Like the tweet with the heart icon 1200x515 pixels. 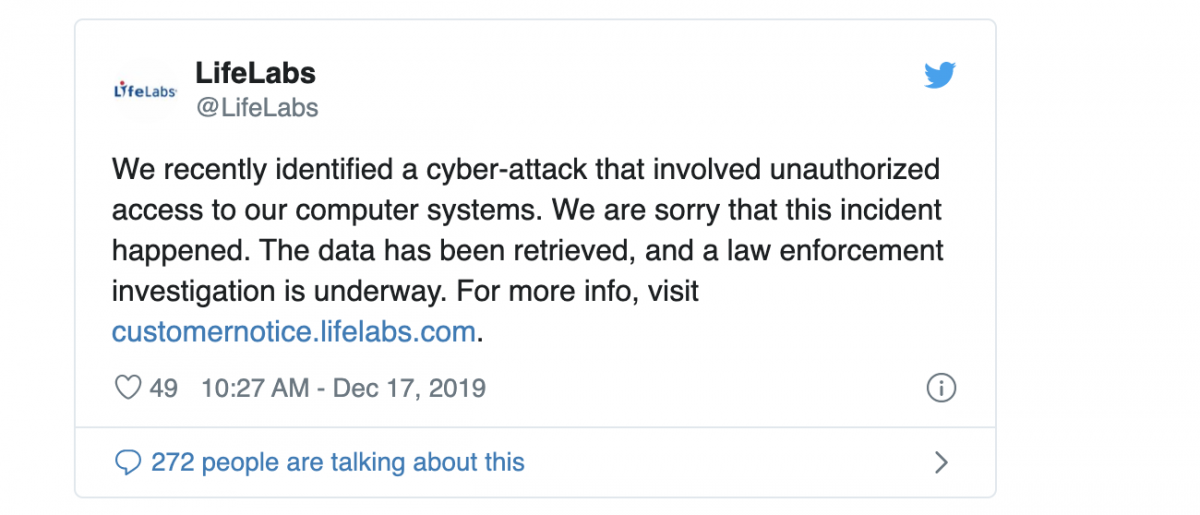[128, 388]
